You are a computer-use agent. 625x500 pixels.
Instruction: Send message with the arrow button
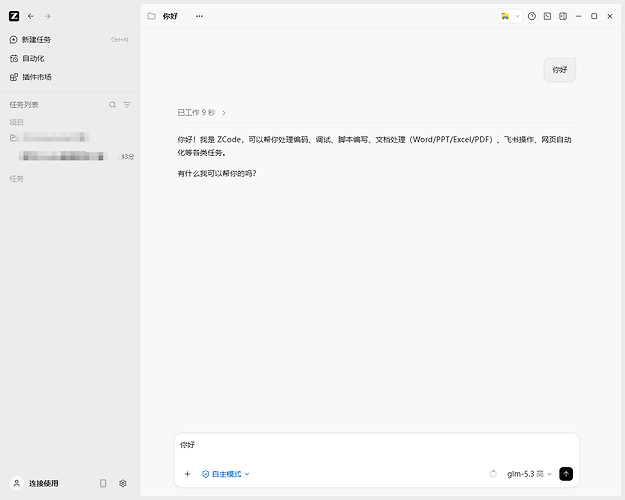click(x=566, y=474)
